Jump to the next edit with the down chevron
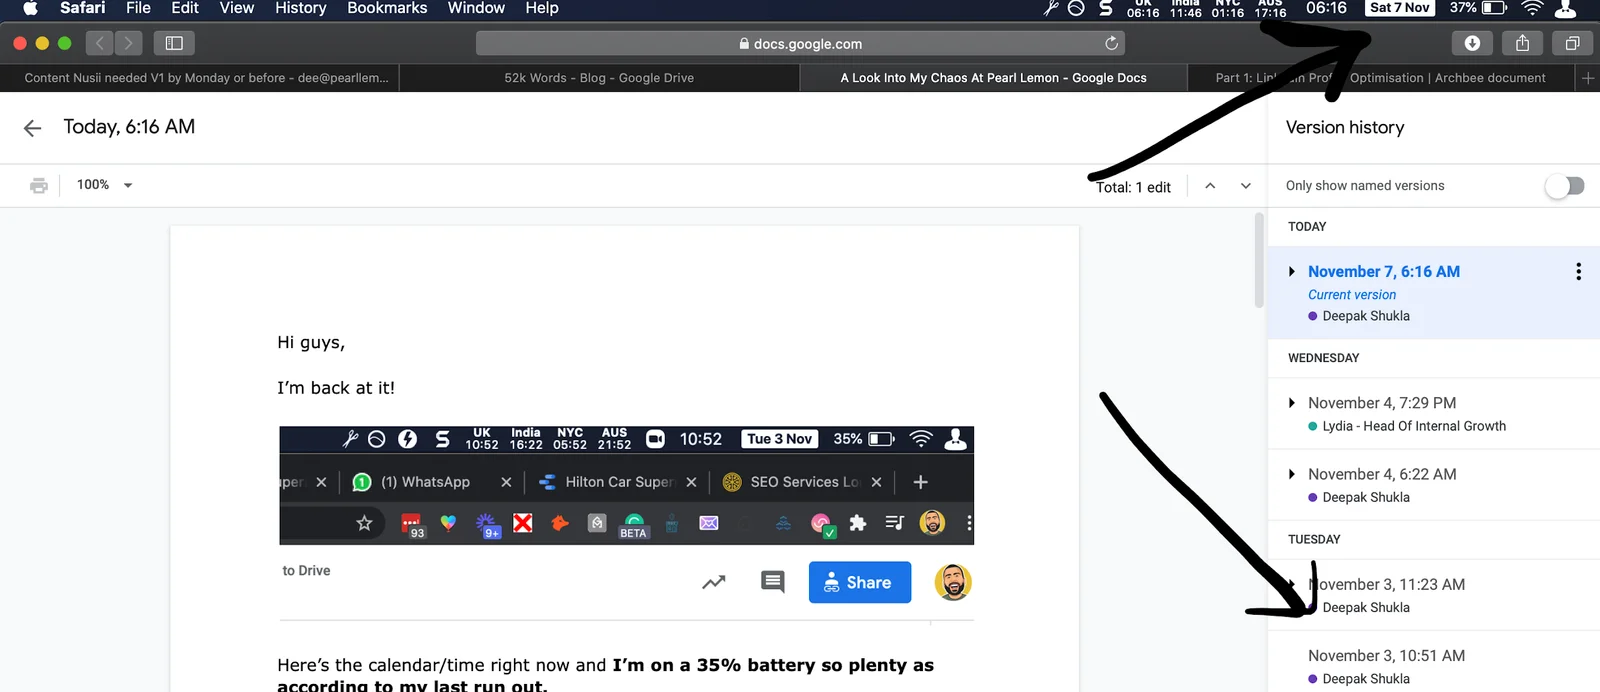Image resolution: width=1600 pixels, height=692 pixels. click(1245, 186)
